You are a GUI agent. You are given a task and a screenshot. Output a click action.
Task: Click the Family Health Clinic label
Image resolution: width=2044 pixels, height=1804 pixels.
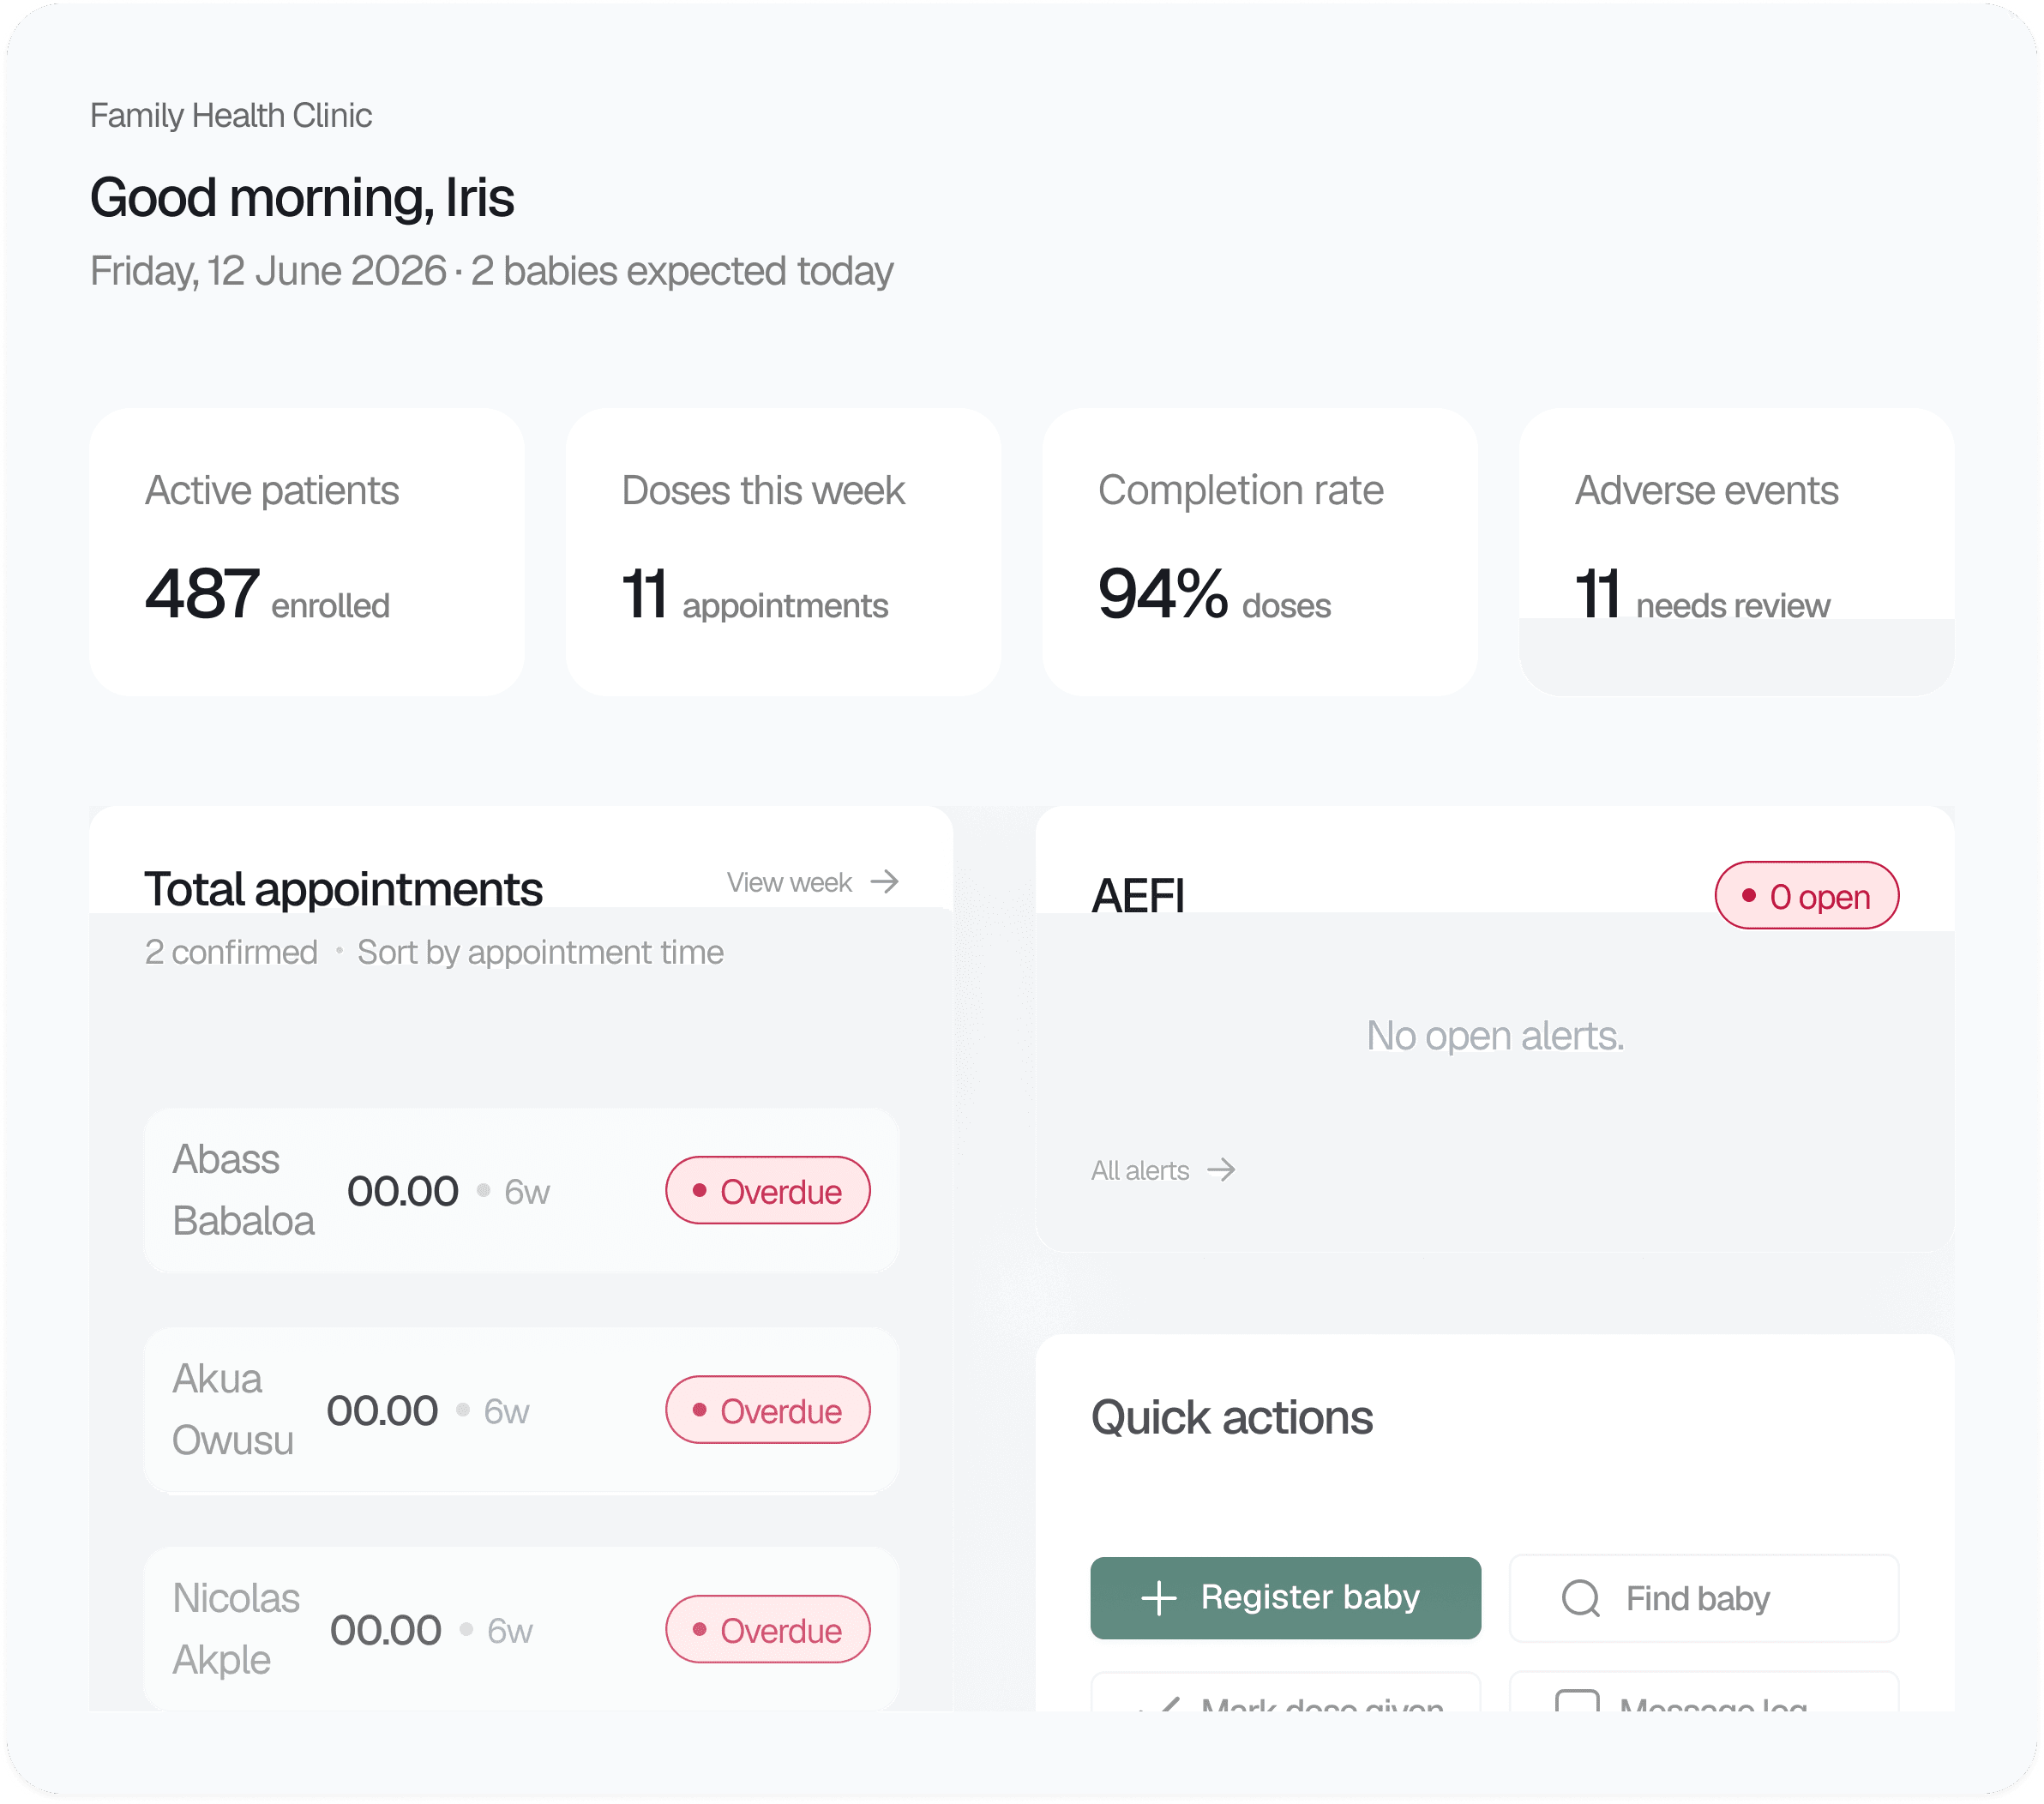(x=231, y=116)
